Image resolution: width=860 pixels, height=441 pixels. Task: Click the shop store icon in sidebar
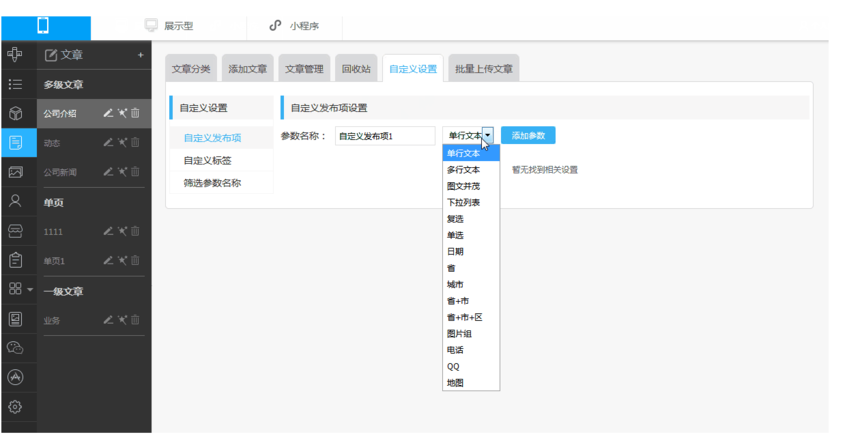pos(15,231)
